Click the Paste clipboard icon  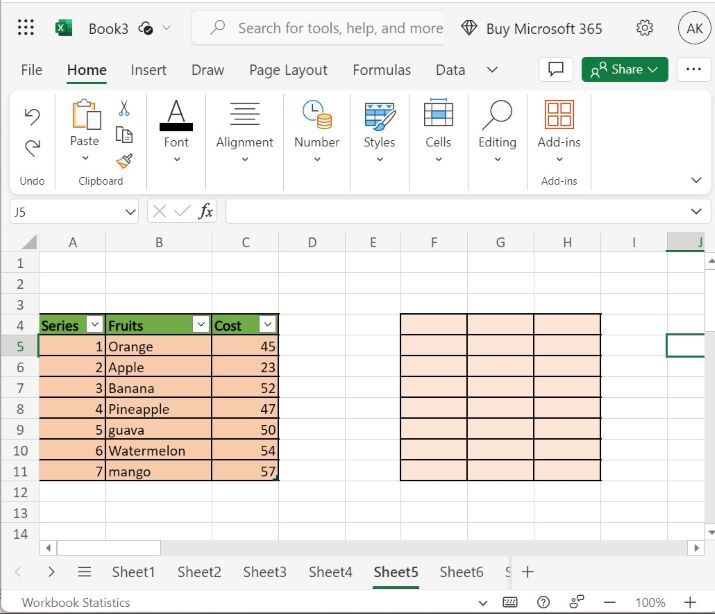tap(86, 114)
